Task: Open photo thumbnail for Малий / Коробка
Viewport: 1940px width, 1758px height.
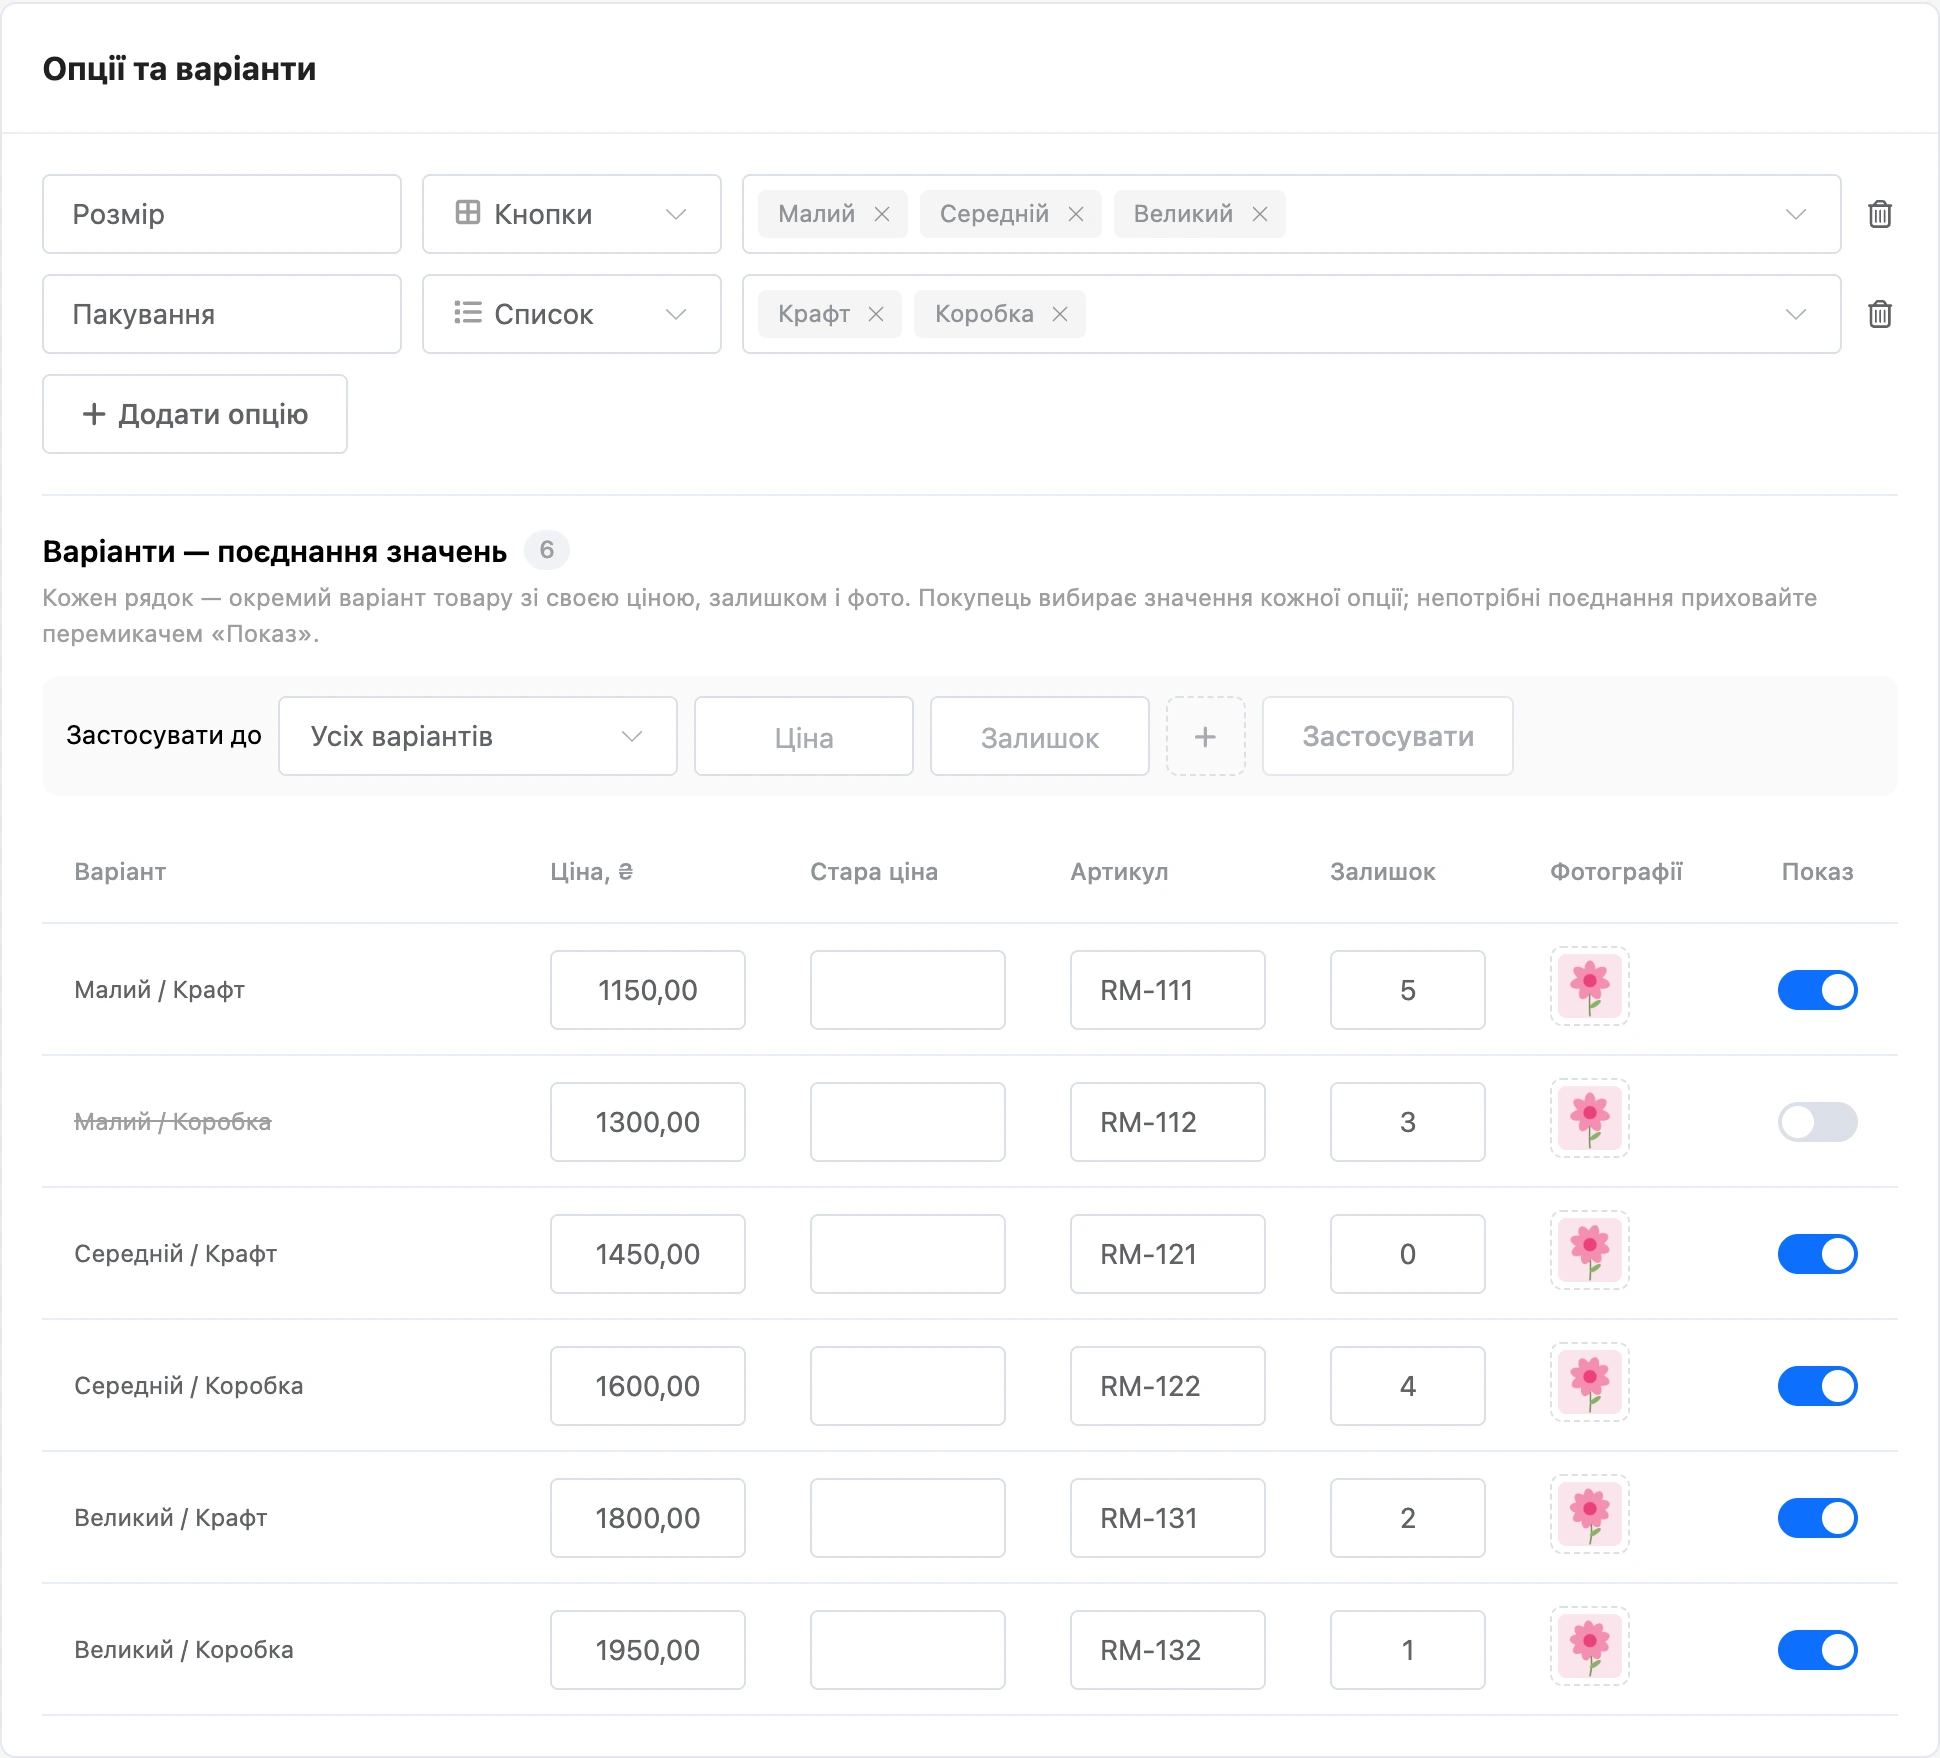Action: (x=1590, y=1118)
